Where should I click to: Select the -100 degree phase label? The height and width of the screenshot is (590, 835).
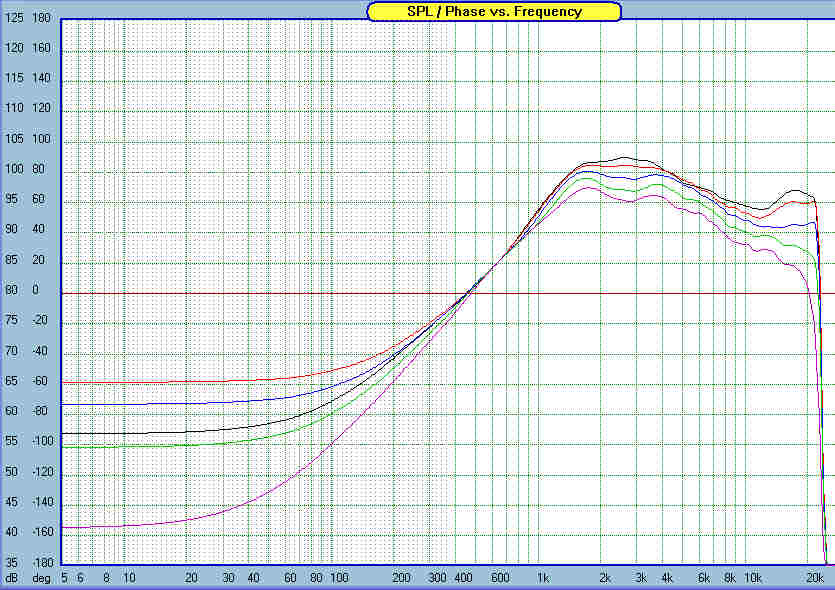tap(43, 441)
